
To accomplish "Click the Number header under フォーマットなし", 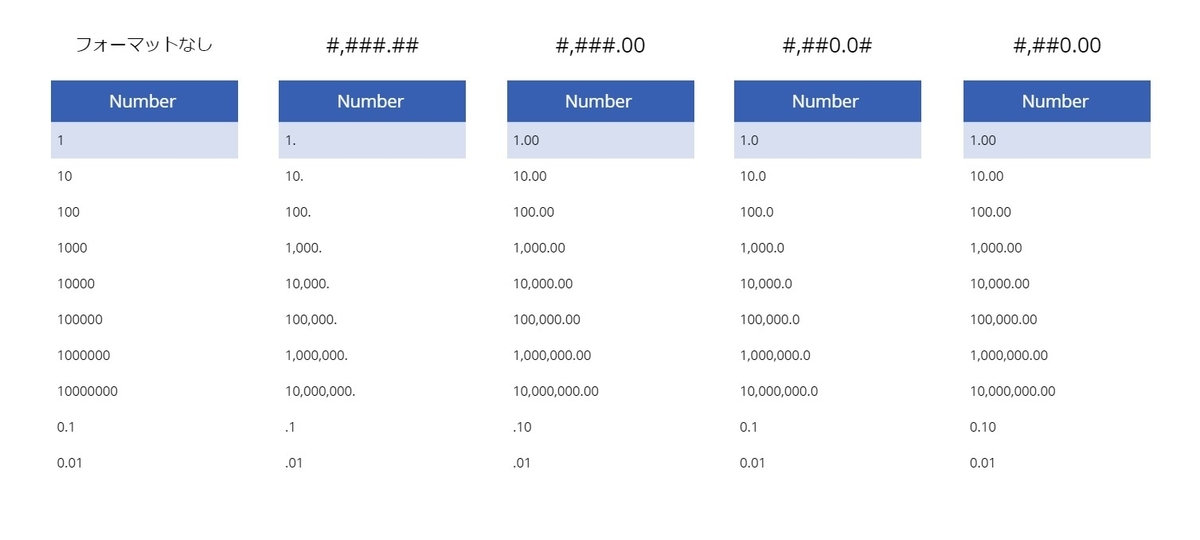I will pos(144,101).
